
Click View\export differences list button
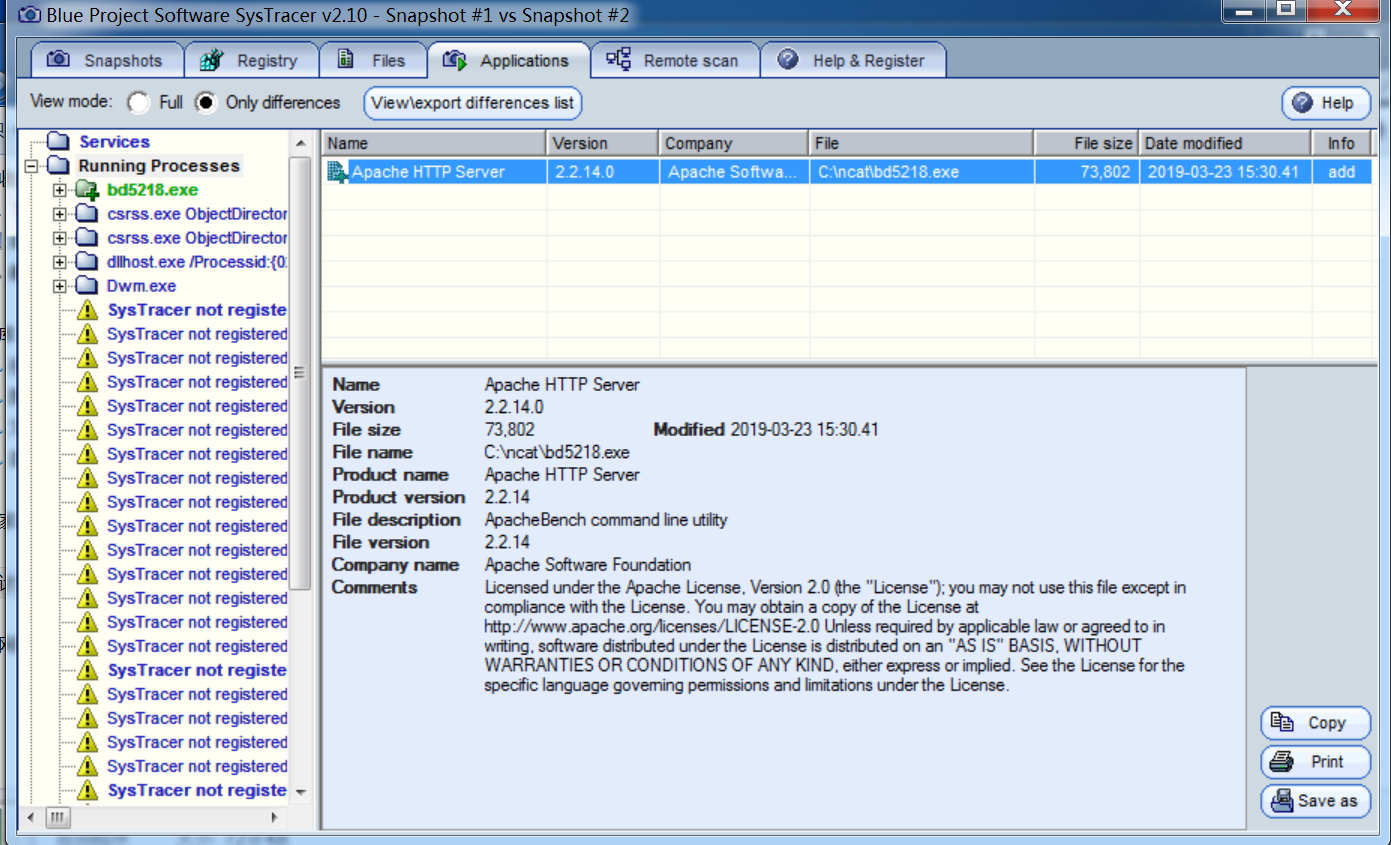(x=473, y=102)
